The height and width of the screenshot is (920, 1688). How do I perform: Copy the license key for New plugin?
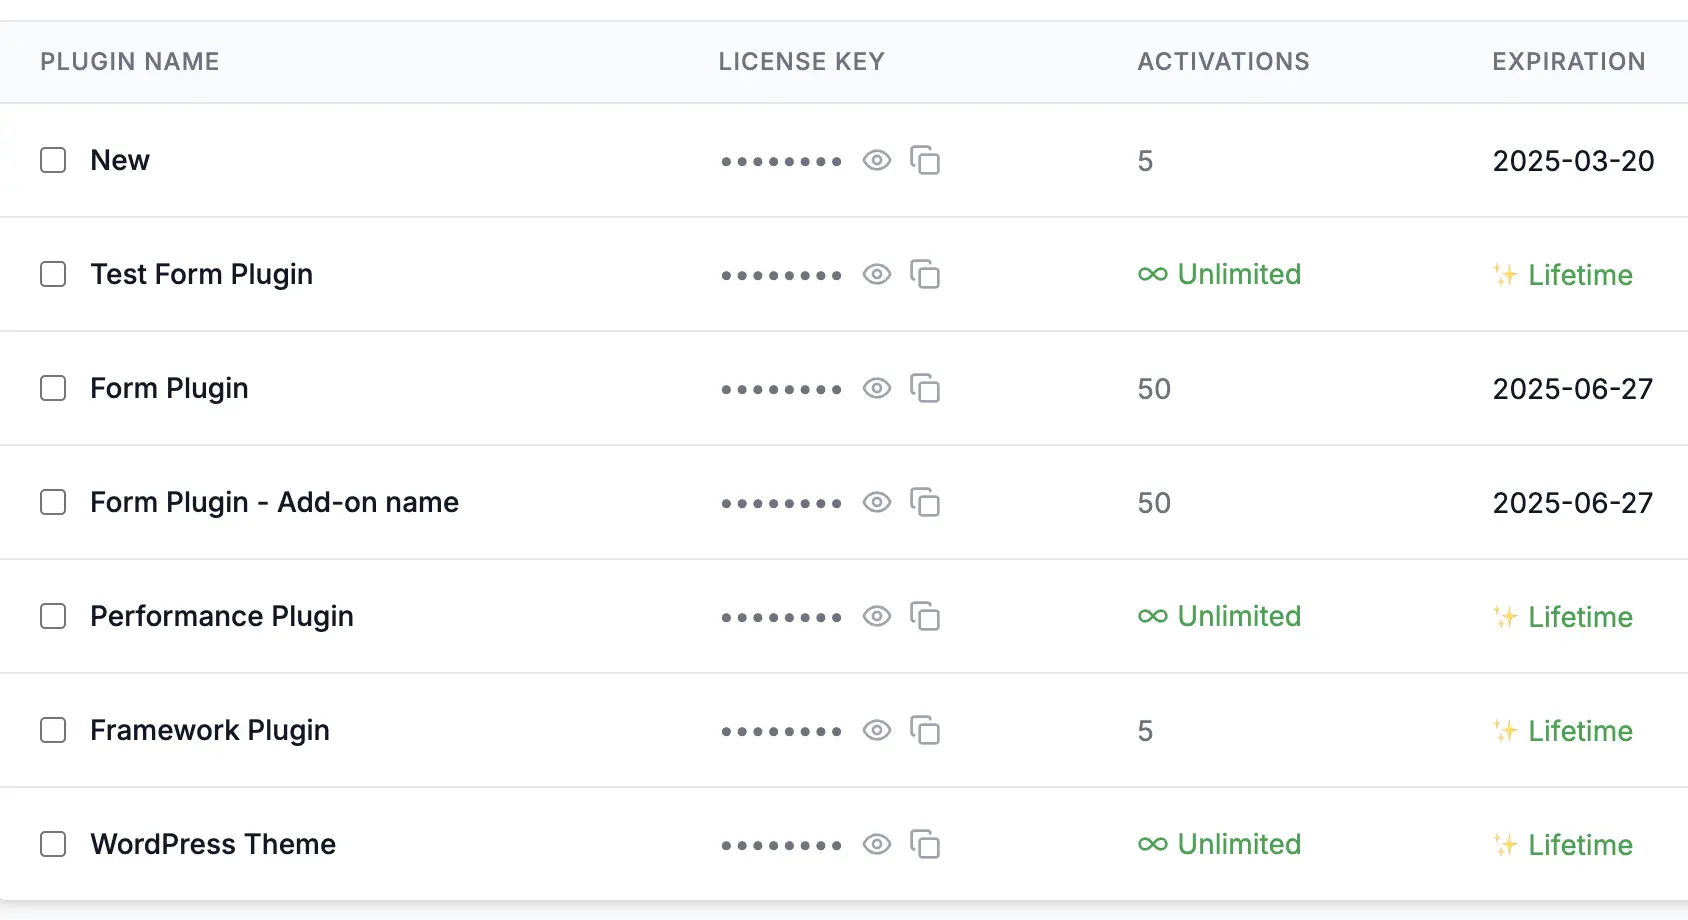point(925,160)
